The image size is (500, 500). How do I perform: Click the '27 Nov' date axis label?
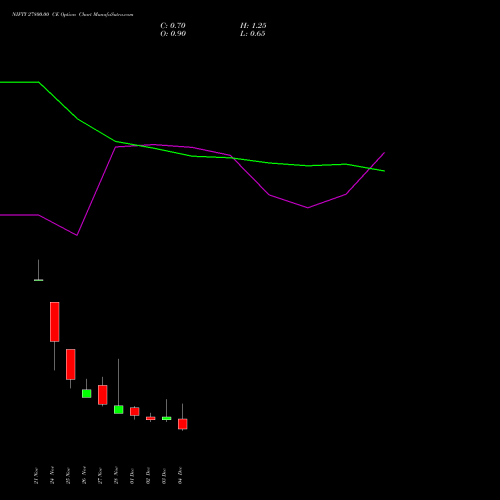click(x=100, y=476)
